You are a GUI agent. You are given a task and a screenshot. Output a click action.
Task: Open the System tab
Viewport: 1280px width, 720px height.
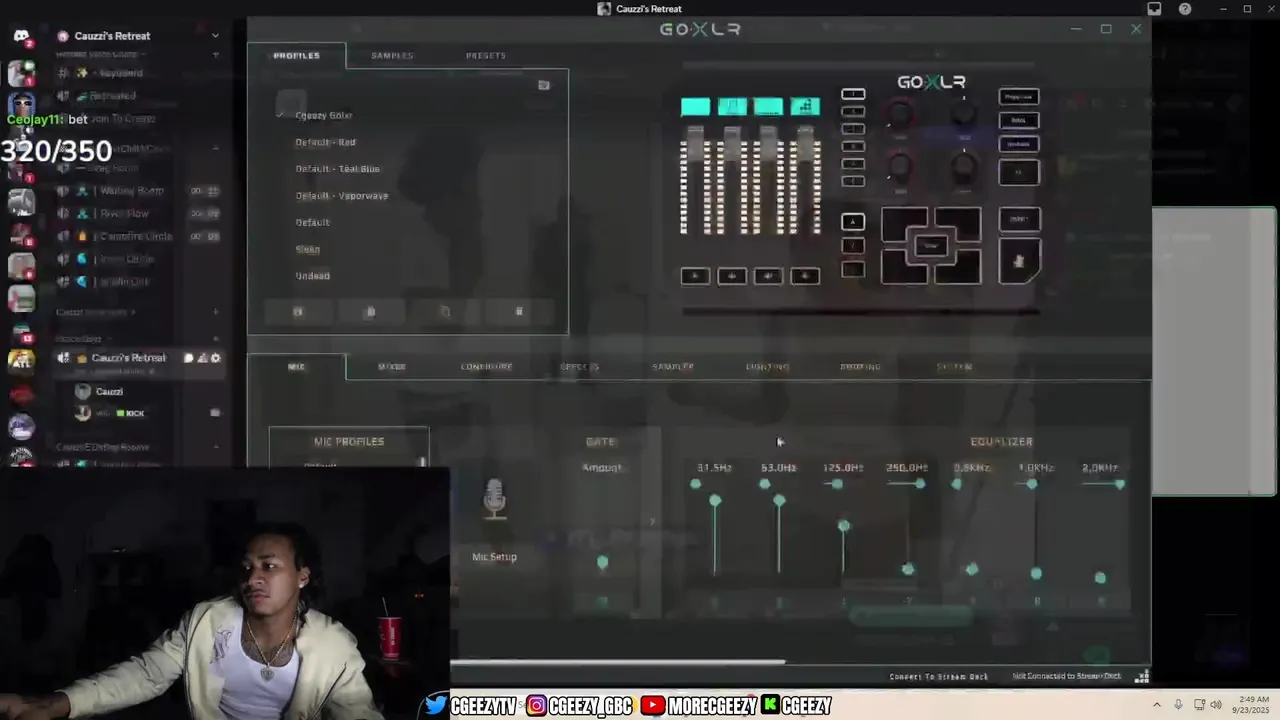pyautogui.click(x=954, y=367)
